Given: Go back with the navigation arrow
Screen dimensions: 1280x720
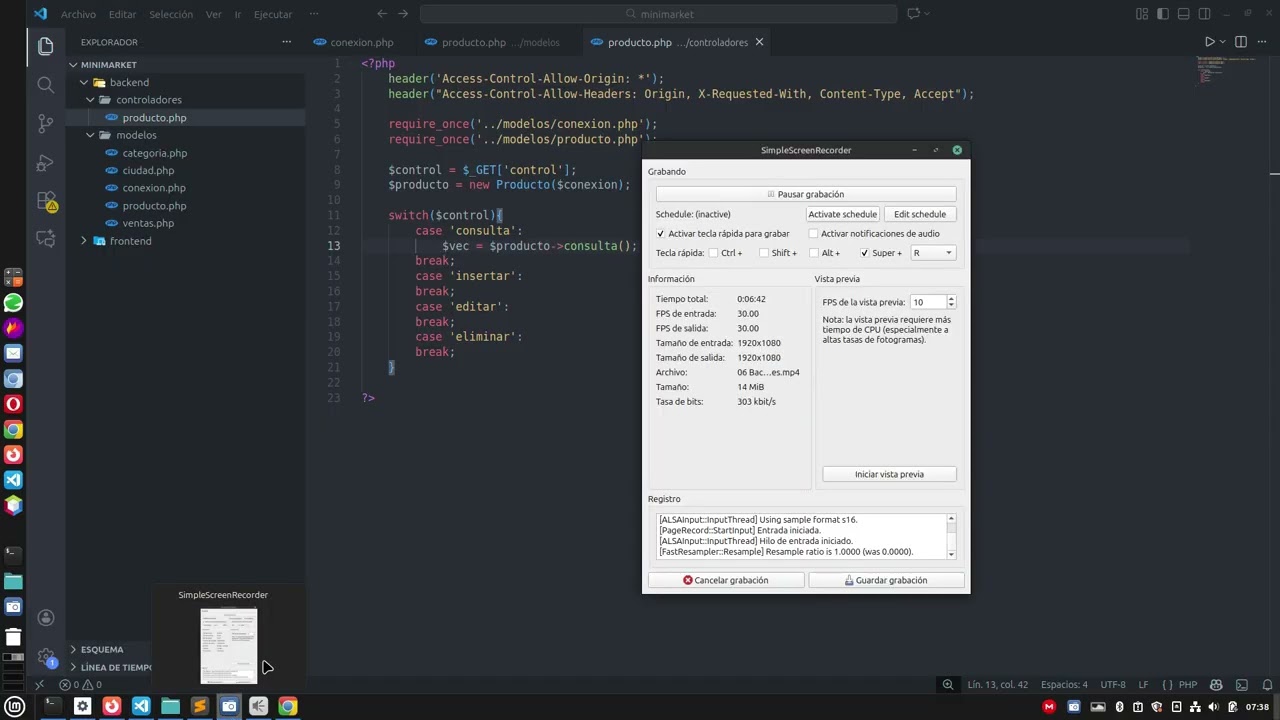Looking at the screenshot, I should click(x=382, y=14).
